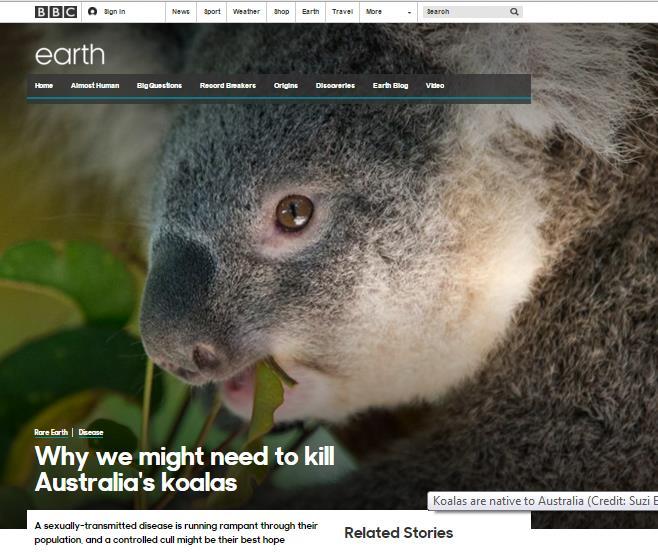Click the account avatar icon beside Sign in
Image resolution: width=658 pixels, height=552 pixels.
[x=92, y=12]
